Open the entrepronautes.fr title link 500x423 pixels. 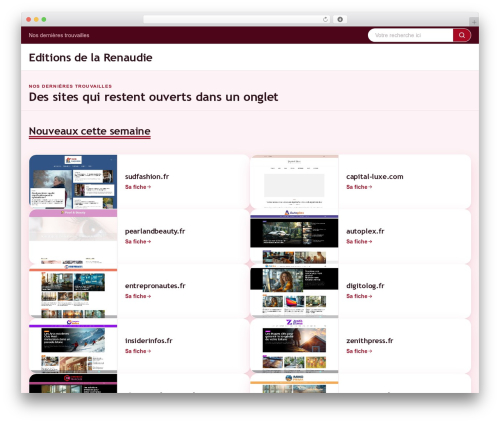pyautogui.click(x=155, y=286)
